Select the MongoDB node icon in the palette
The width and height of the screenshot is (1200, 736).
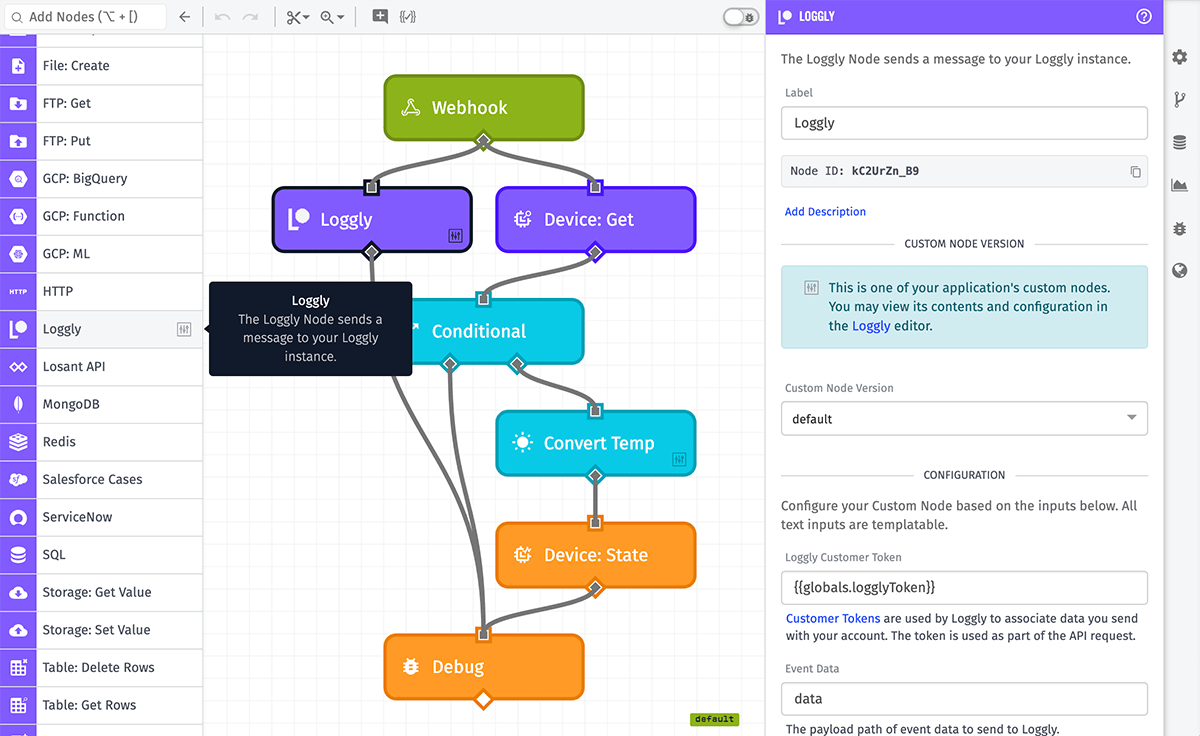tap(17, 404)
